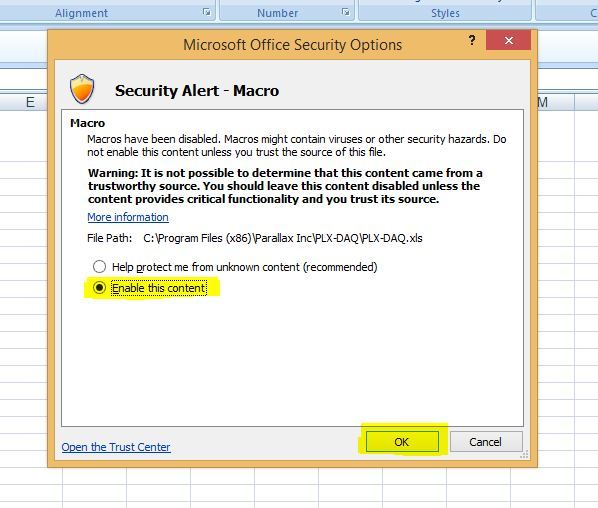Open Alignment group dialog launcher

(206, 12)
